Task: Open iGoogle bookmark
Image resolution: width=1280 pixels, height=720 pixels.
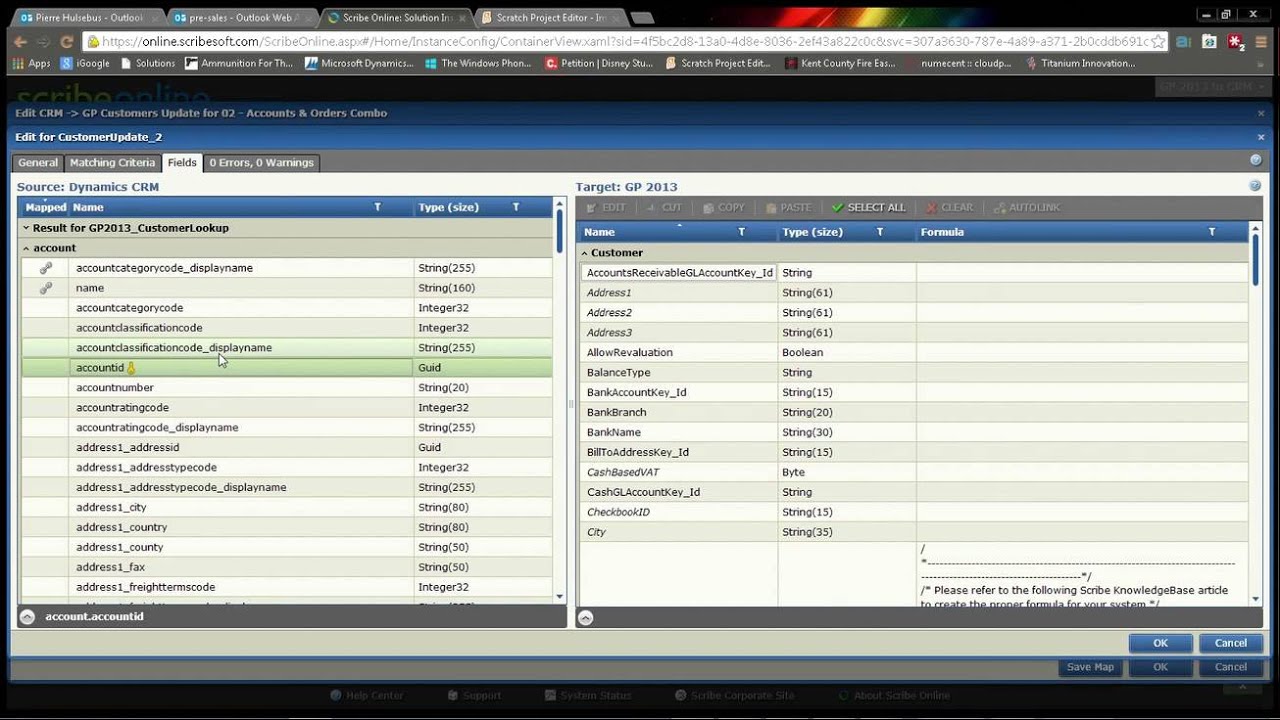Action: pos(86,63)
